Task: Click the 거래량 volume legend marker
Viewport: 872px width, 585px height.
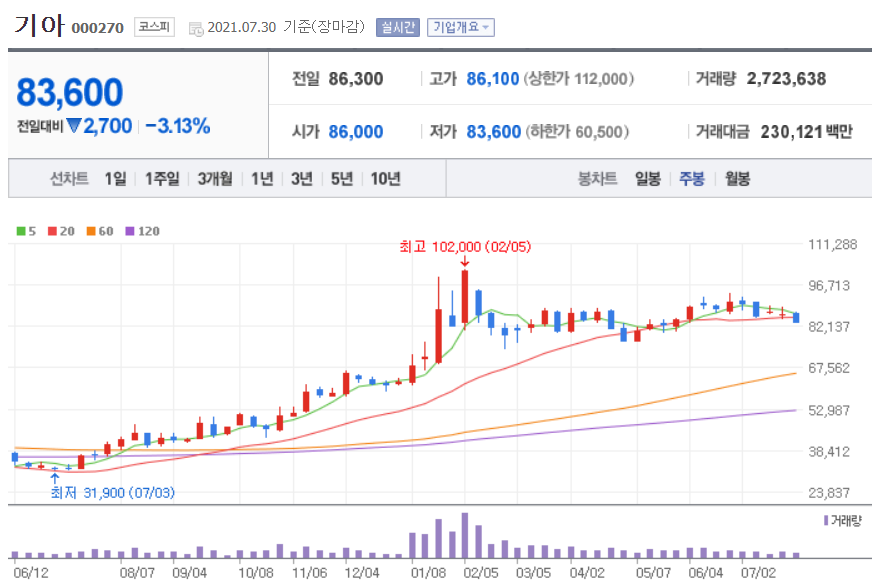Action: click(x=826, y=520)
